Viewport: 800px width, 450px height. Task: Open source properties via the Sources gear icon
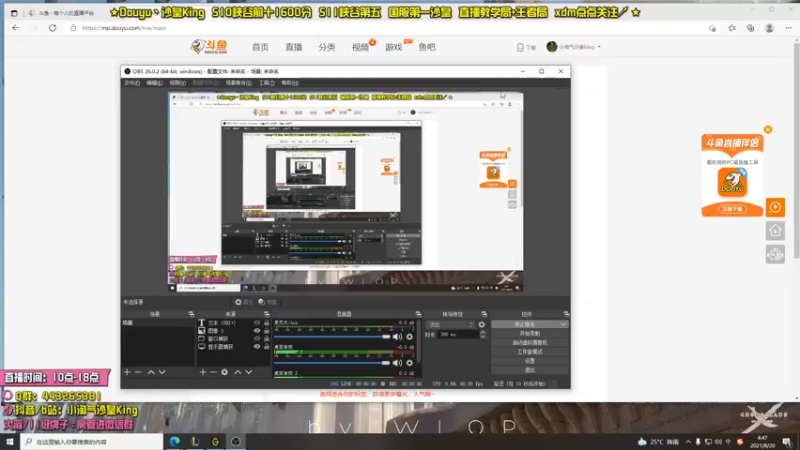point(224,372)
